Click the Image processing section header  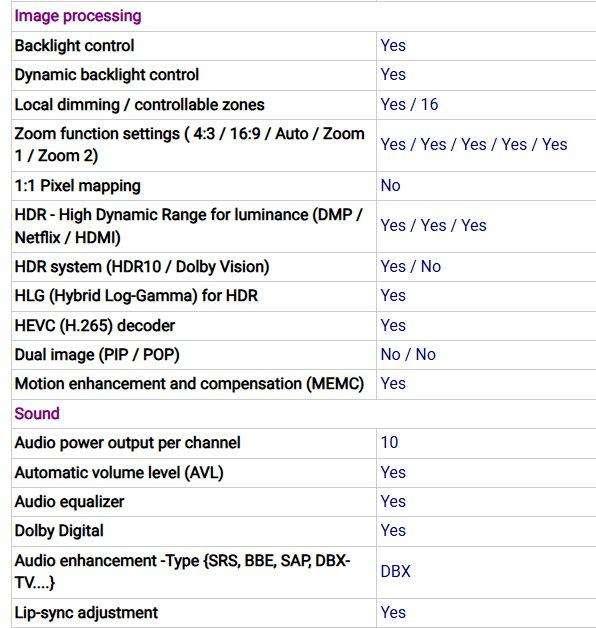pyautogui.click(x=78, y=16)
